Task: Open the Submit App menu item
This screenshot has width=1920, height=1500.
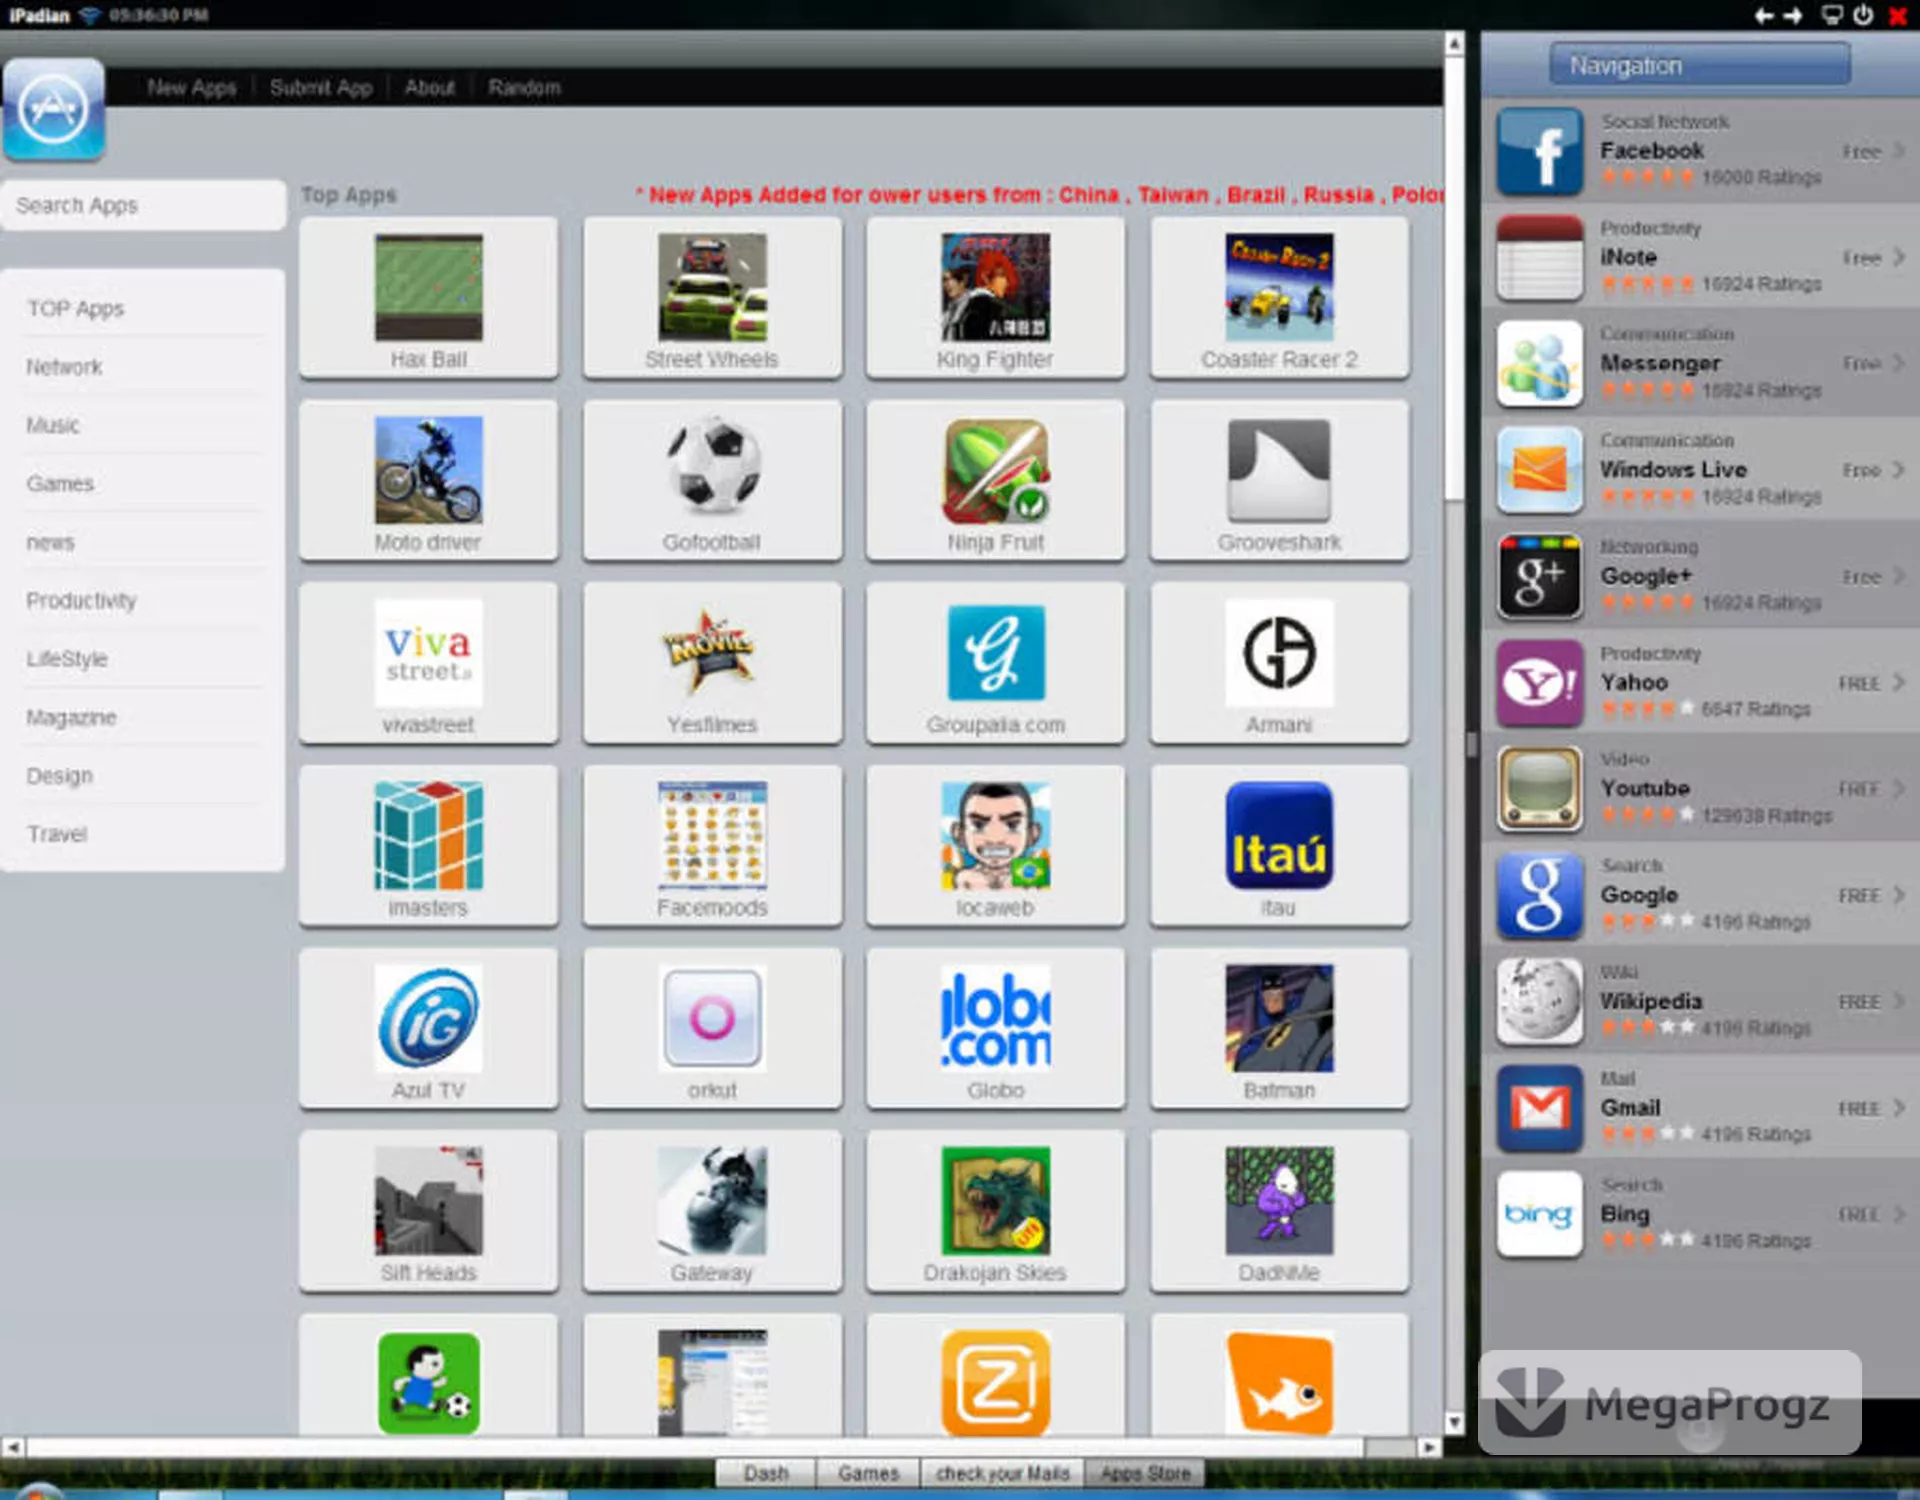Action: (x=321, y=88)
